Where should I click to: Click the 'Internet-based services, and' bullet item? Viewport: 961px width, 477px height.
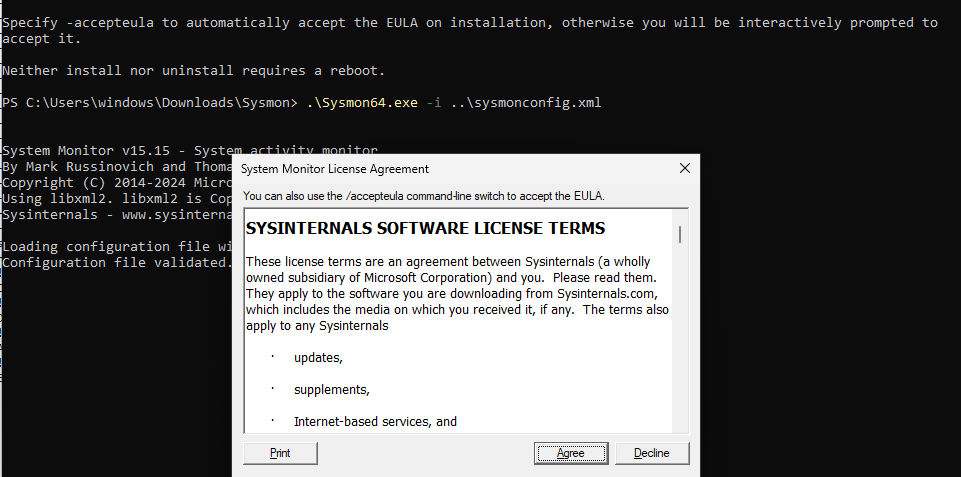[x=375, y=422]
